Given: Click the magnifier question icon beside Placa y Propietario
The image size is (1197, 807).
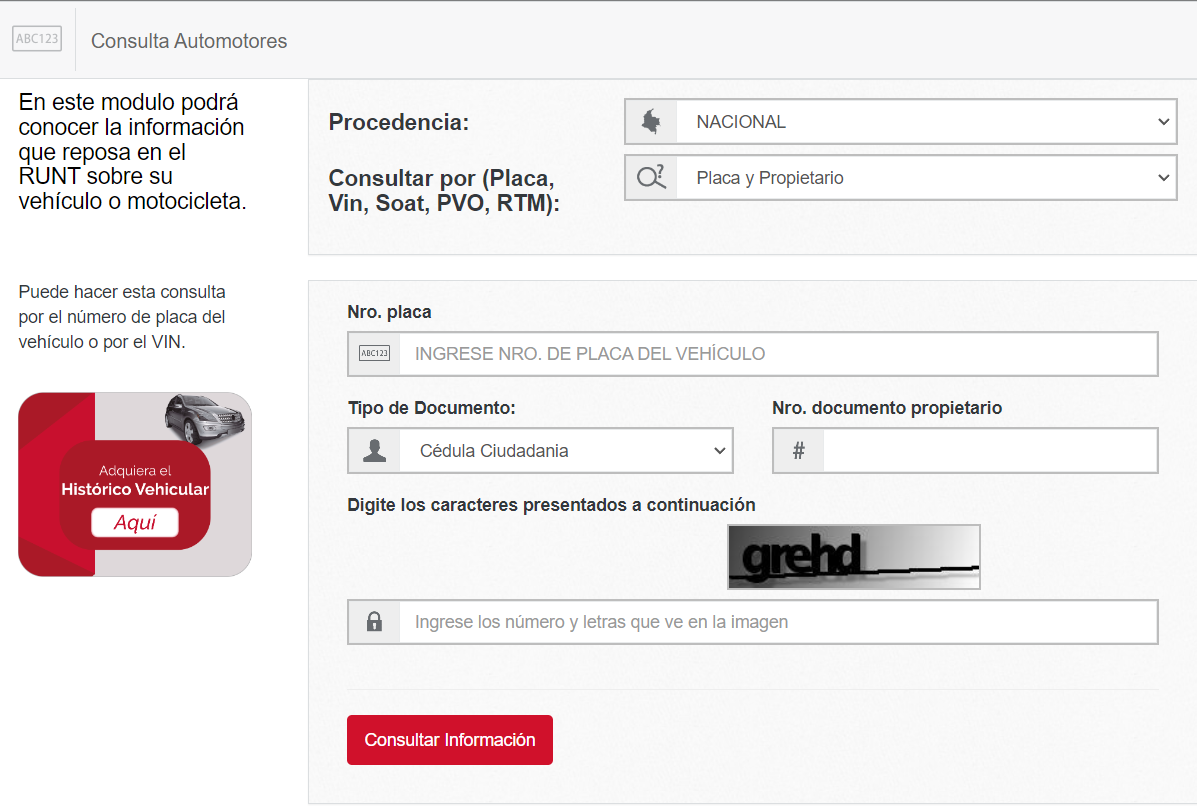Looking at the screenshot, I should pyautogui.click(x=651, y=177).
